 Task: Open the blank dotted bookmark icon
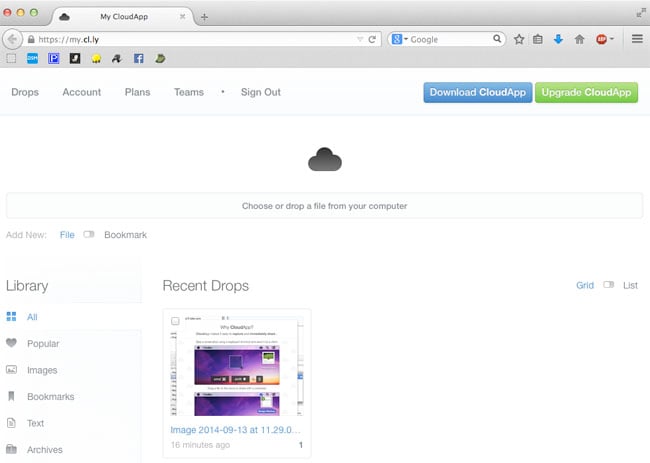click(11, 58)
